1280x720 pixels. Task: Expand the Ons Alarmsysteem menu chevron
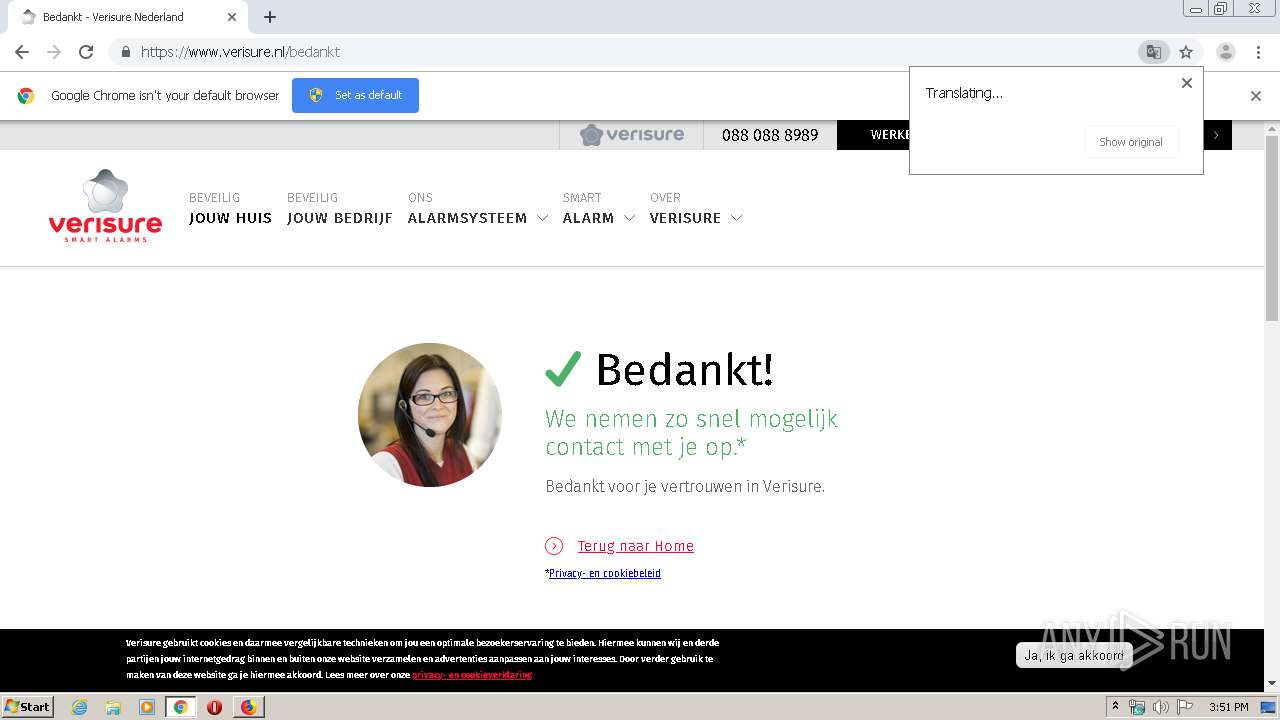pyautogui.click(x=542, y=218)
